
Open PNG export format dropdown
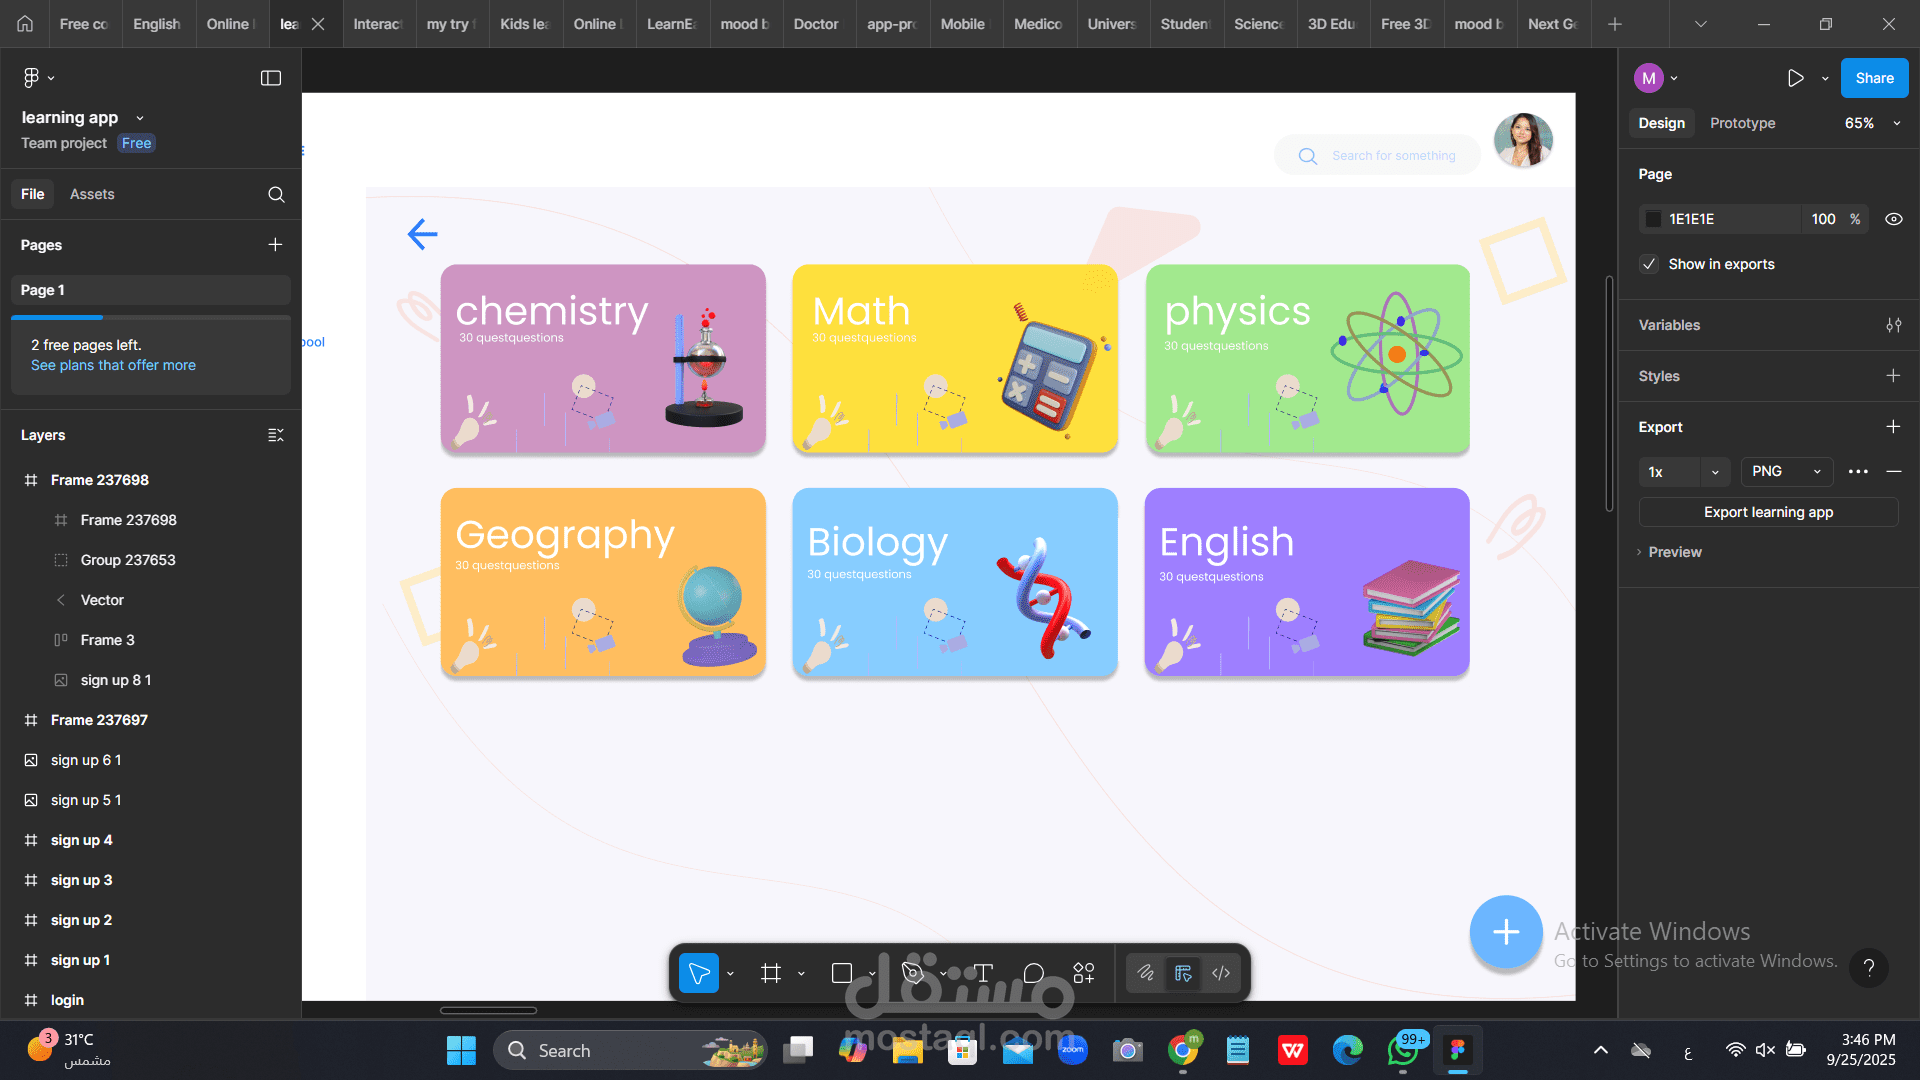(x=1787, y=471)
